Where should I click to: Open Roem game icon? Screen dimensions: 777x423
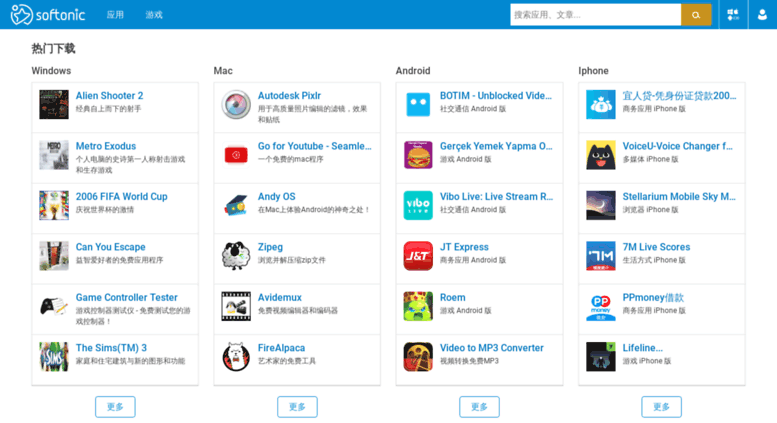click(418, 307)
